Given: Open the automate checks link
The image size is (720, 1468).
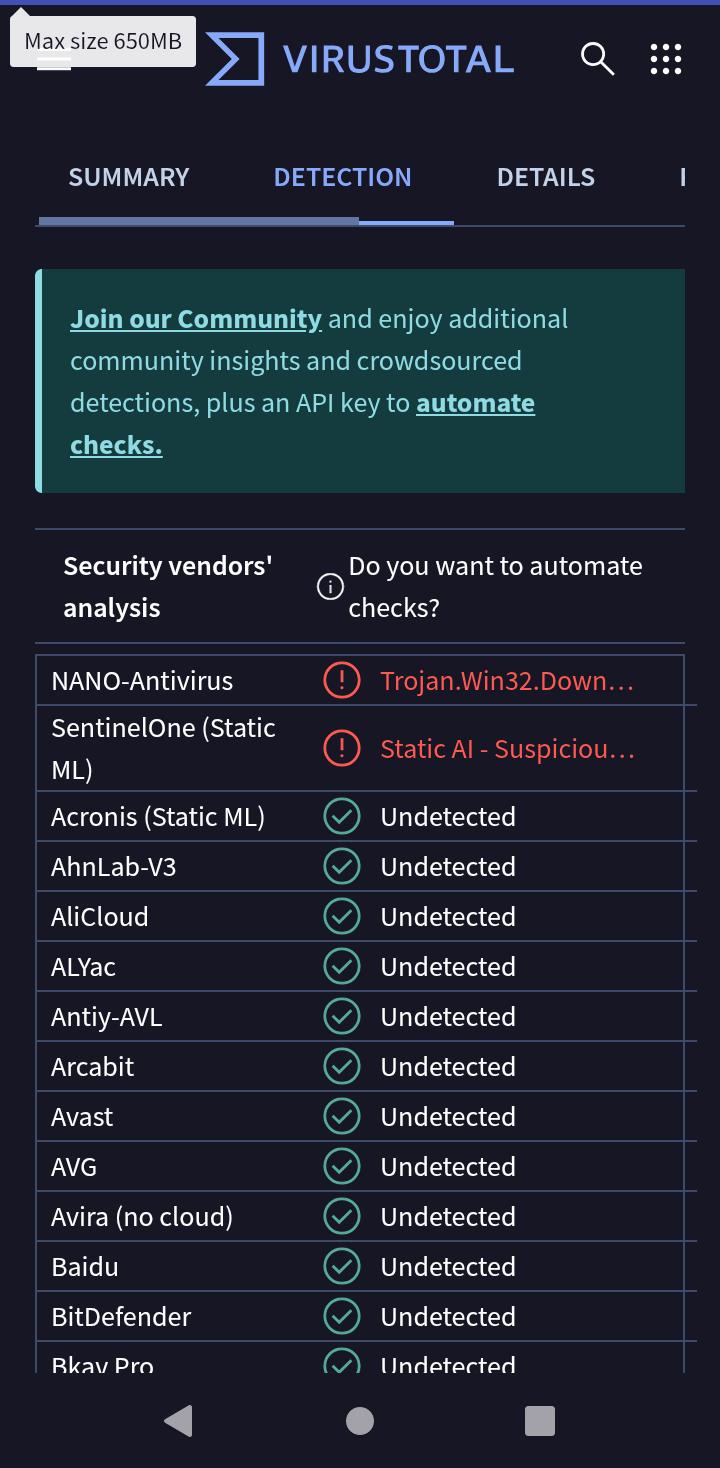Looking at the screenshot, I should coord(475,403).
